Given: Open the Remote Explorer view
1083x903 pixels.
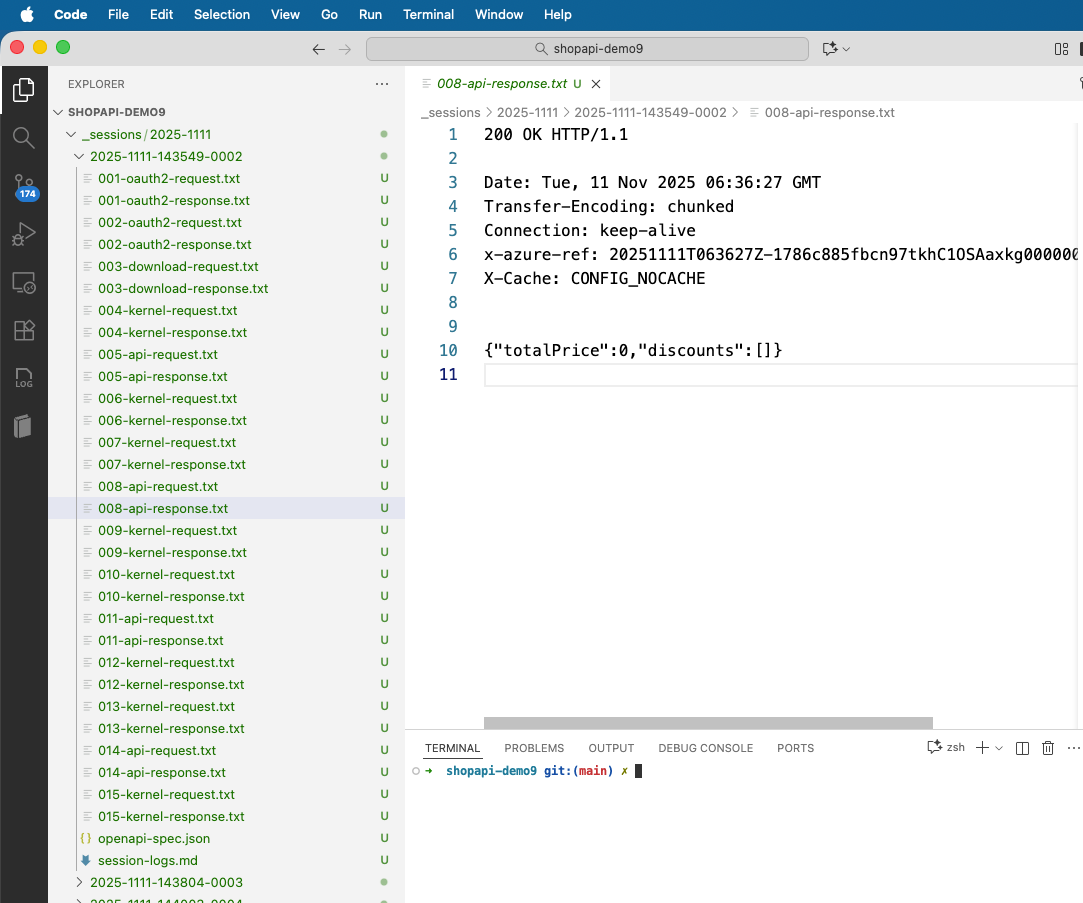Looking at the screenshot, I should coord(23,283).
